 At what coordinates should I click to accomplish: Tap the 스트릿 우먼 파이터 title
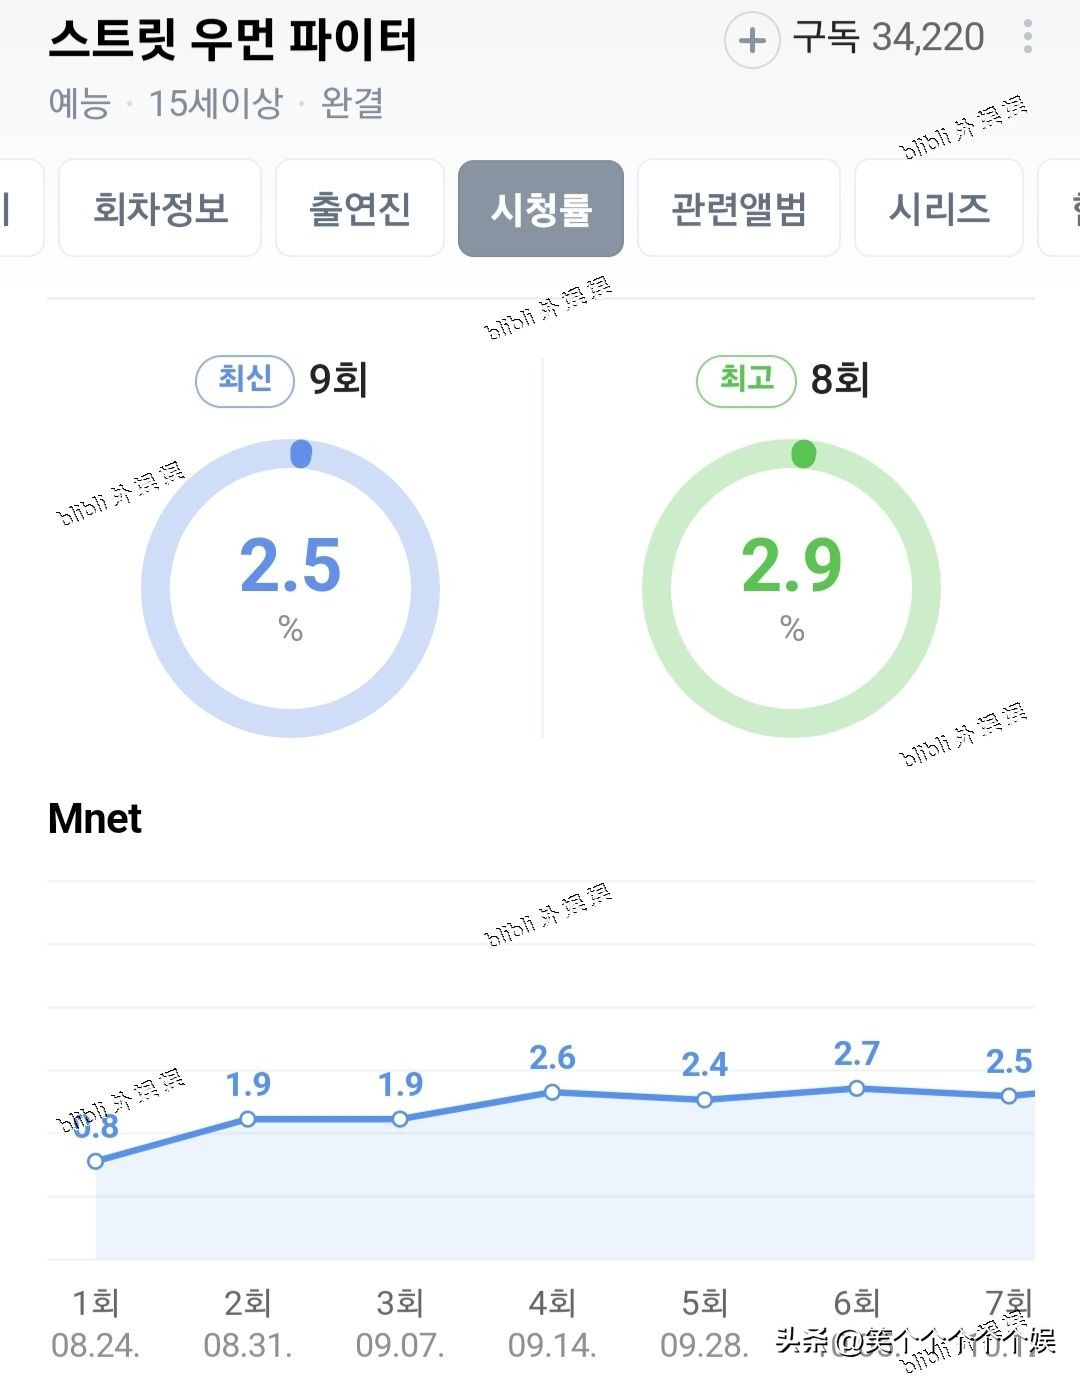click(233, 40)
